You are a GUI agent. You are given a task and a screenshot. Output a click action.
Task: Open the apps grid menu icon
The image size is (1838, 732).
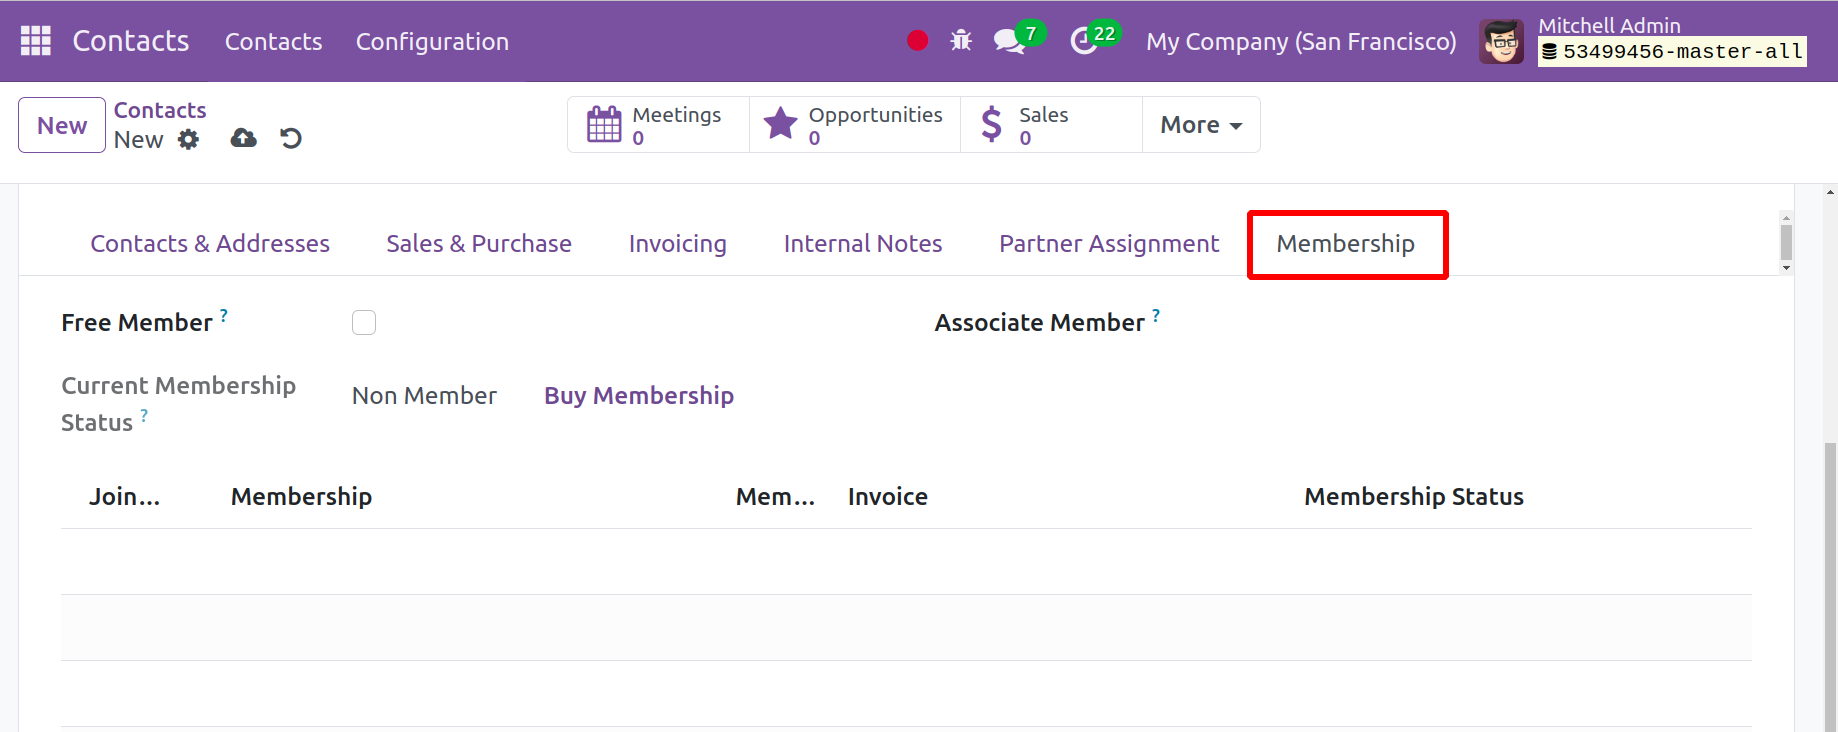click(x=36, y=41)
